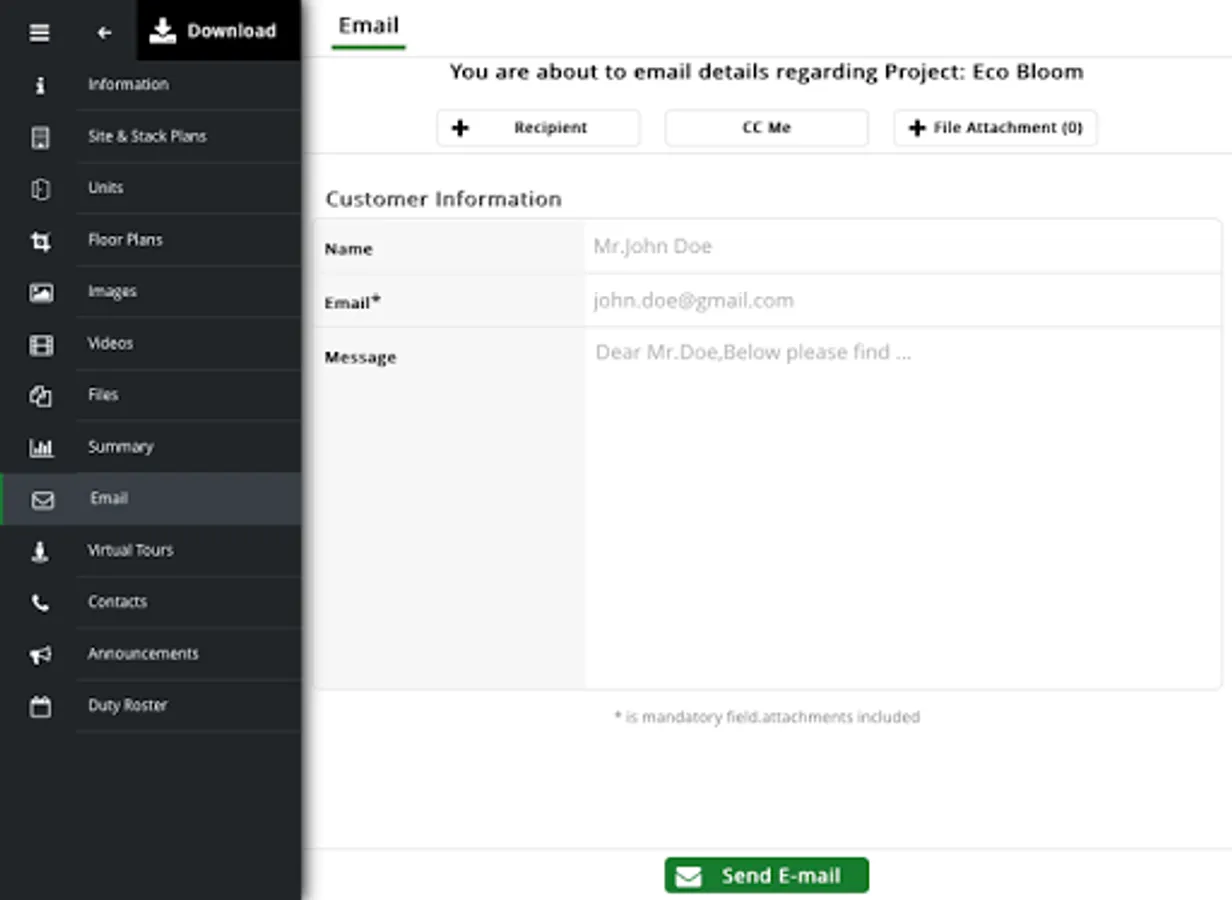Open the Duty Roster calendar icon
Viewport: 1232px width, 900px height.
click(40, 707)
